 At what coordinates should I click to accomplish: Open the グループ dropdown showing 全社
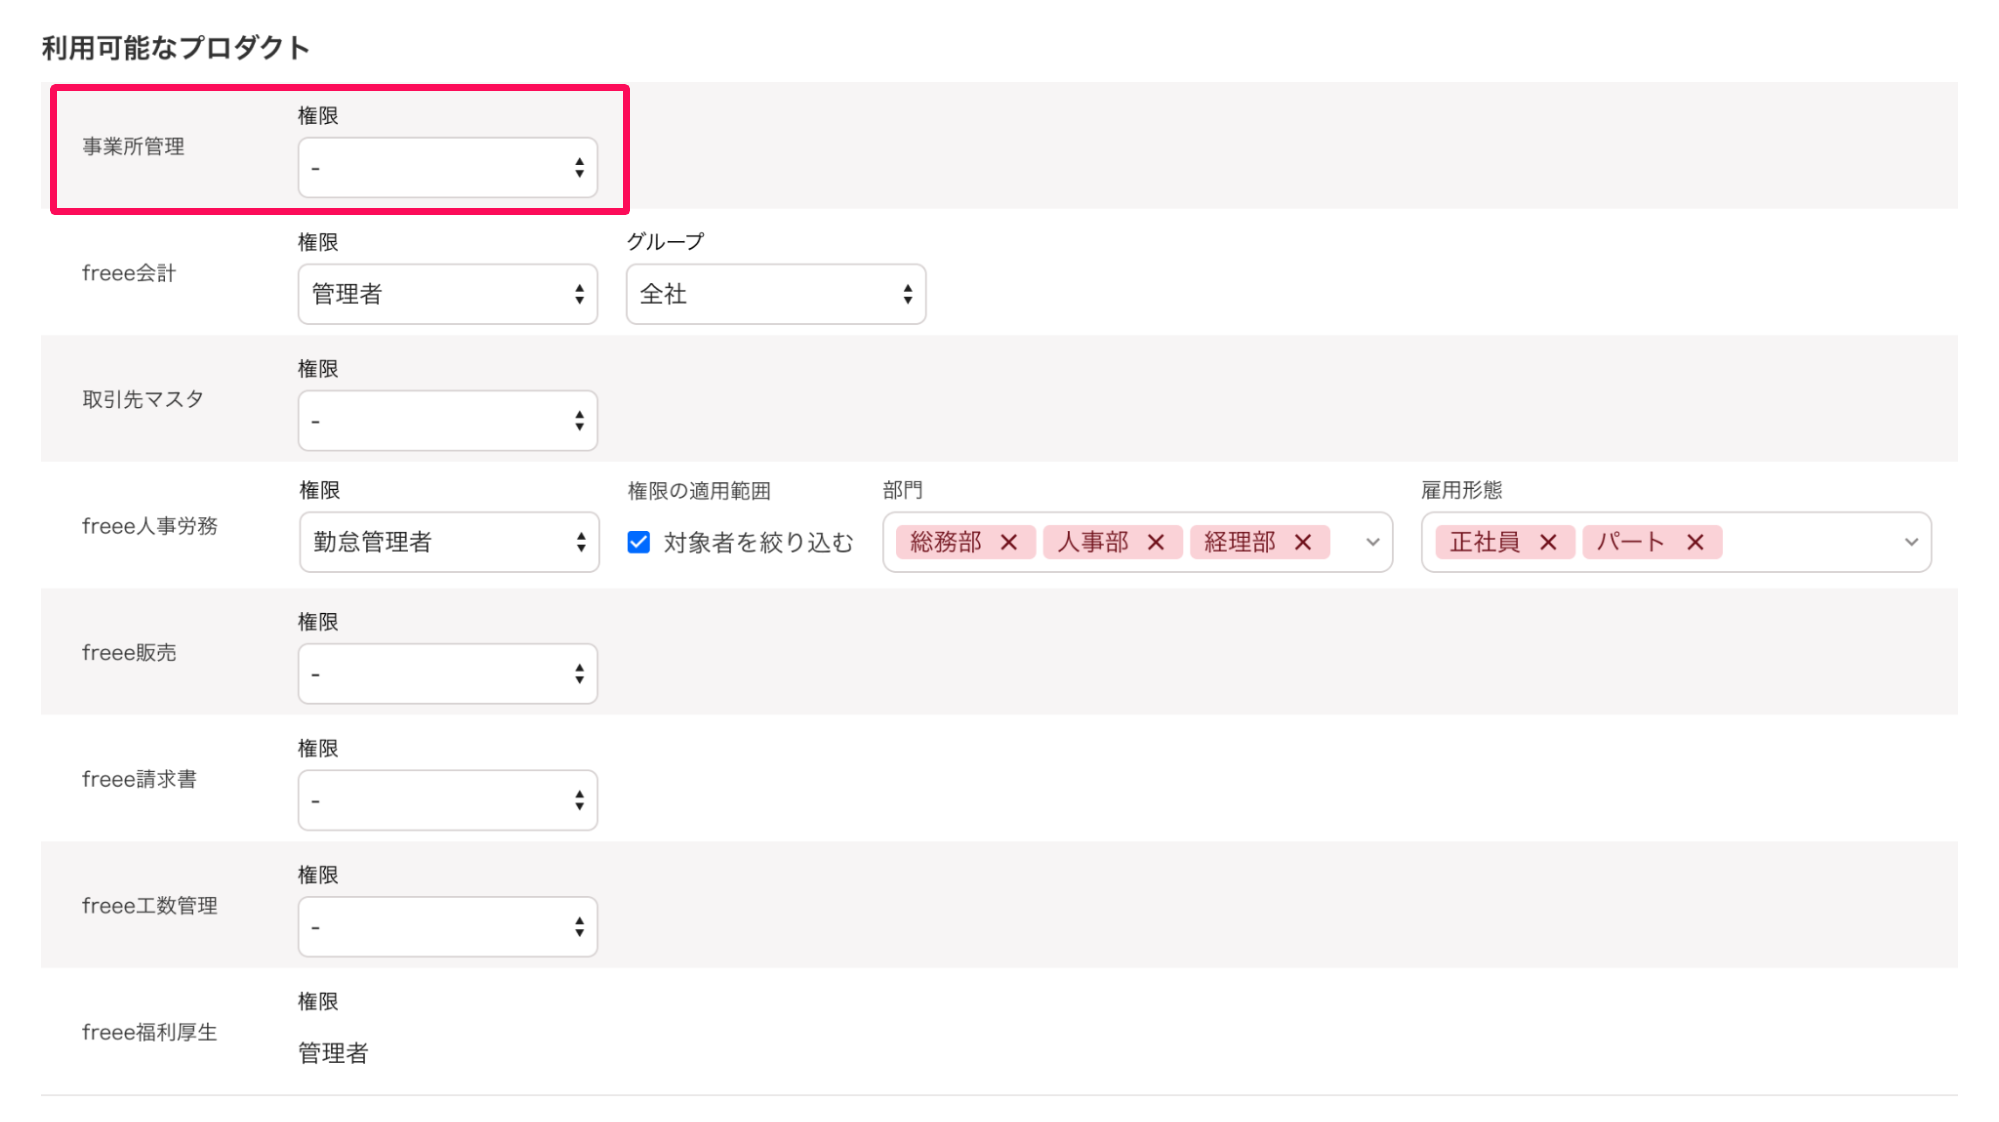coord(775,294)
